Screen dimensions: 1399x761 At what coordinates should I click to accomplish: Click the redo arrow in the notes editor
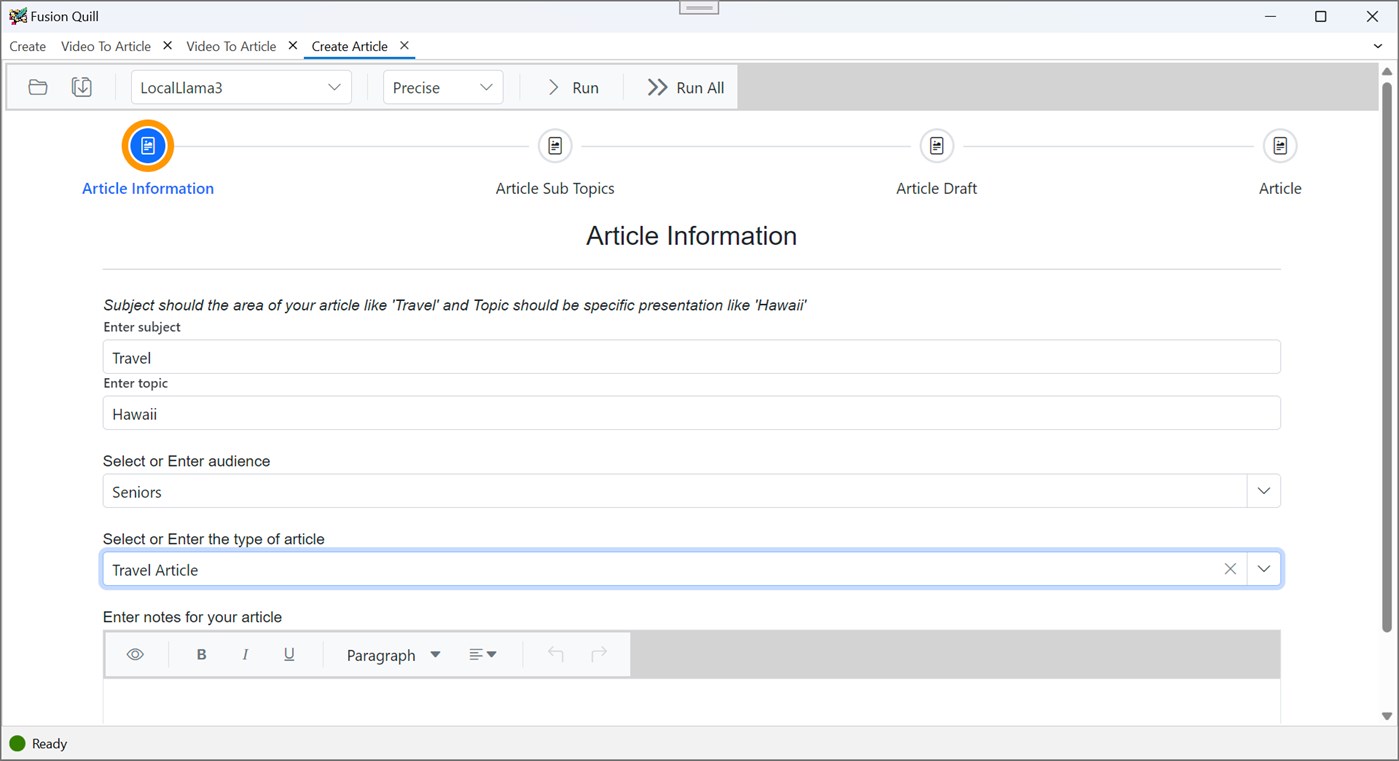(598, 654)
